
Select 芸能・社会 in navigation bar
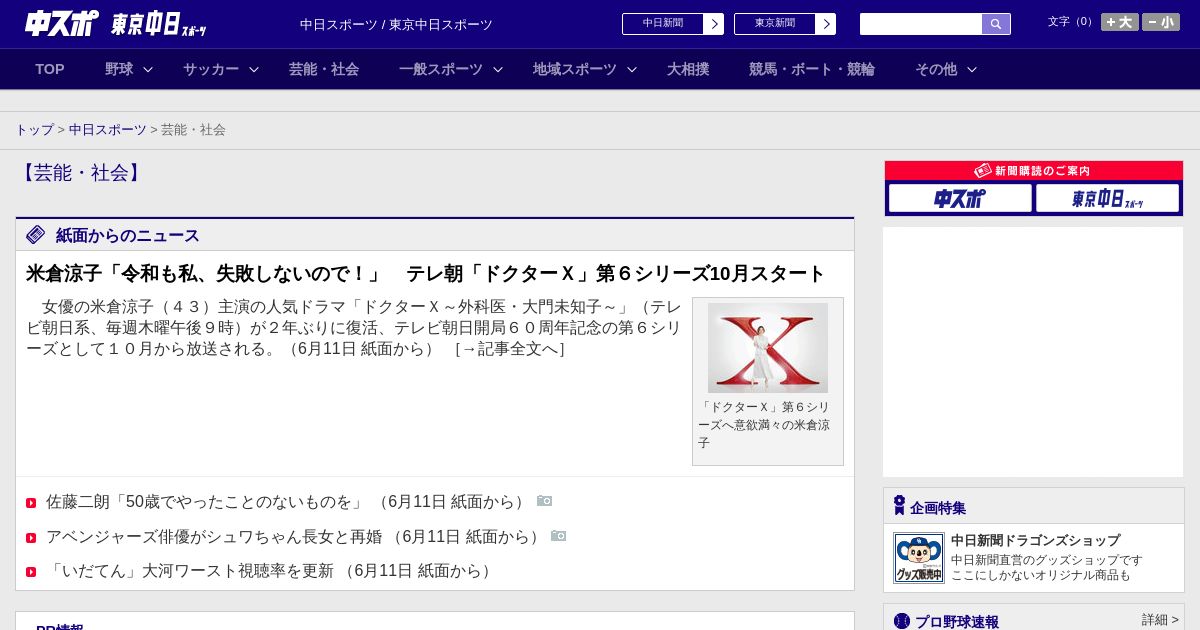click(x=324, y=69)
